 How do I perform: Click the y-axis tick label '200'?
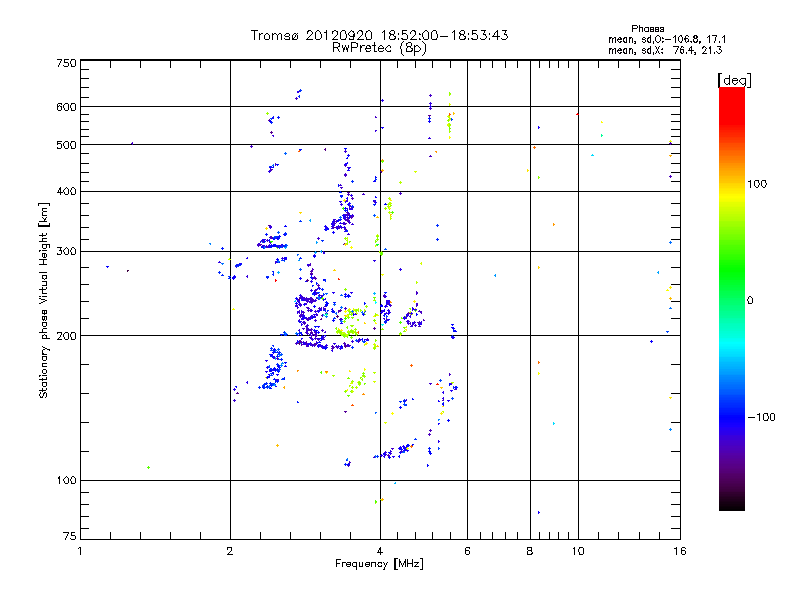pyautogui.click(x=66, y=336)
